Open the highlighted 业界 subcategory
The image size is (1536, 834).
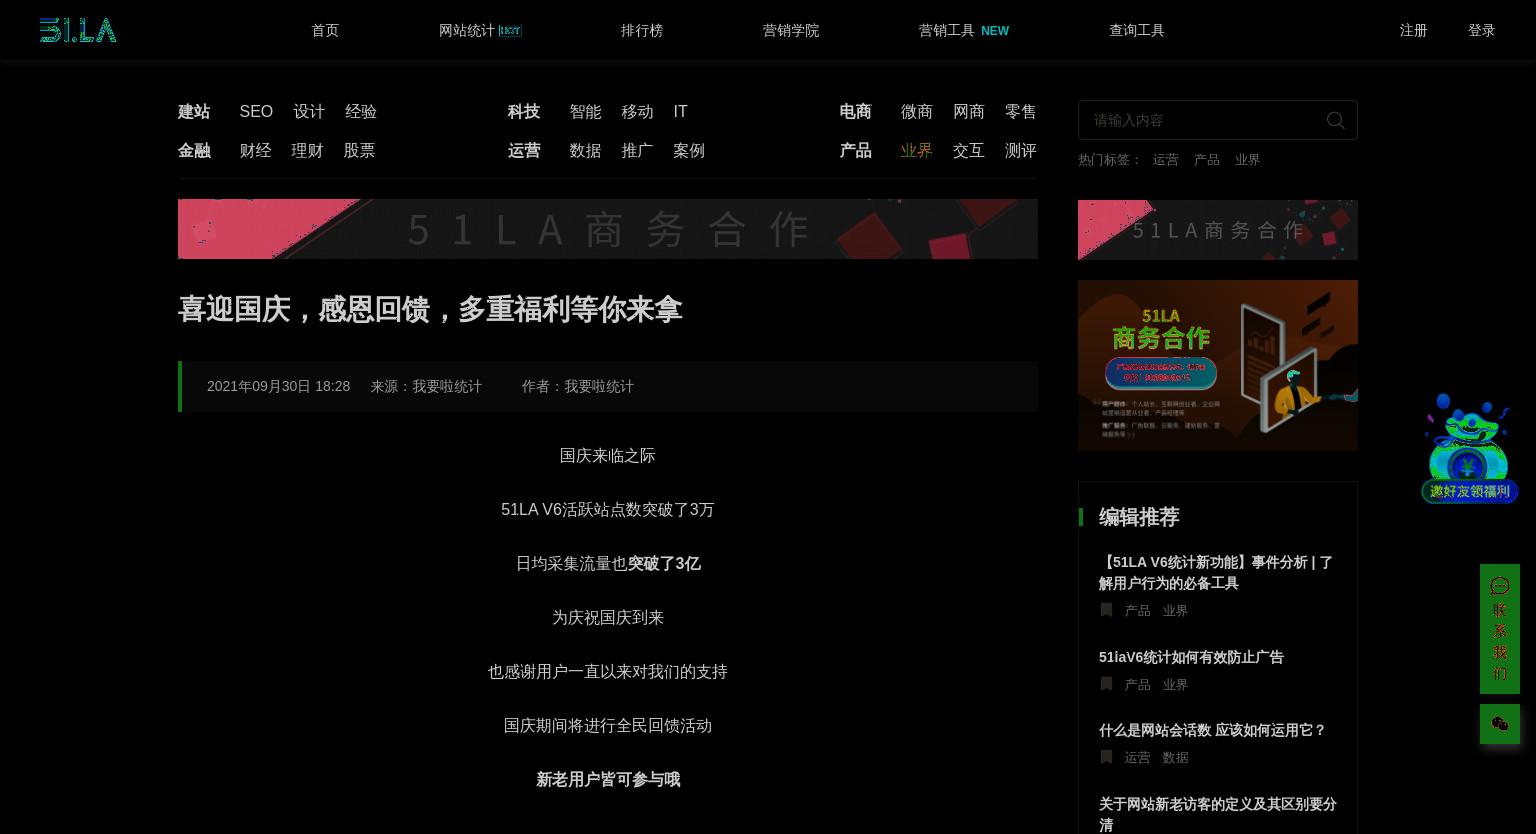tap(917, 150)
